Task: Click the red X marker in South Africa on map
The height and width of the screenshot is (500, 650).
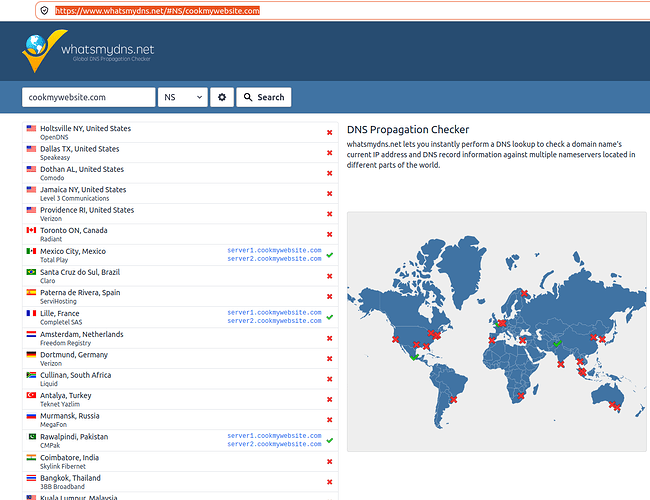Action: 521,396
